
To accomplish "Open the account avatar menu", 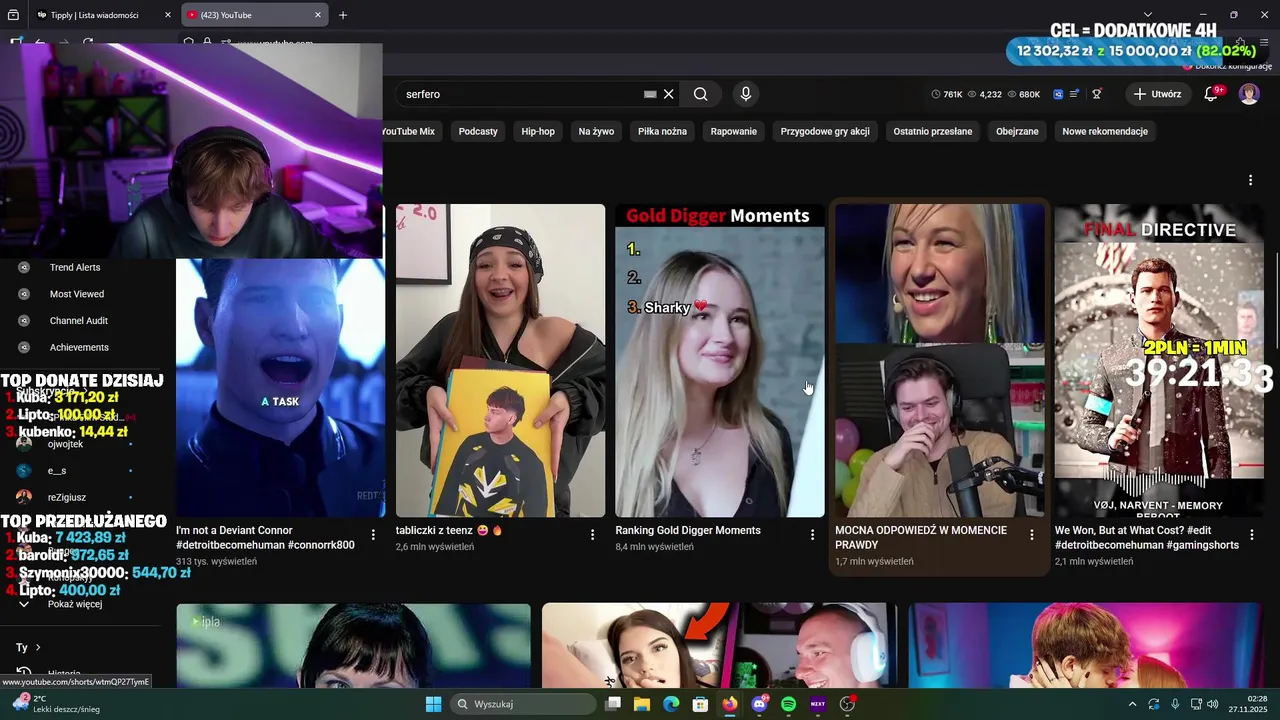I will click(1249, 94).
